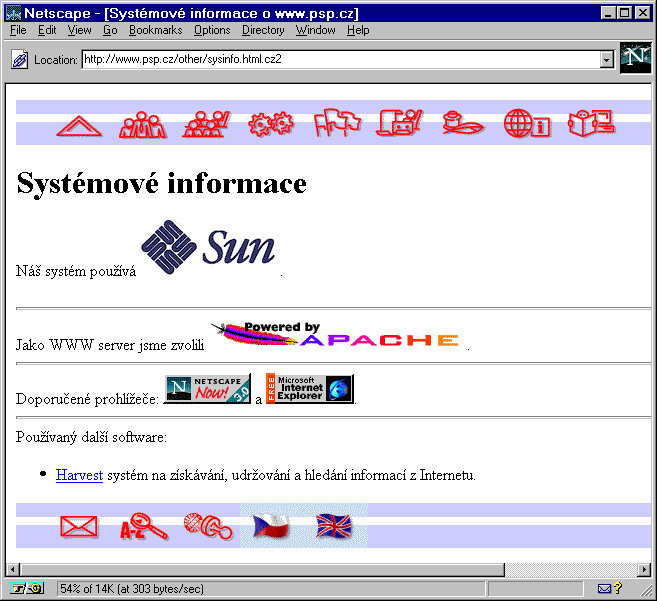Click text "Doporučené prohlížeče:"
657x601 pixels.
(x=88, y=399)
